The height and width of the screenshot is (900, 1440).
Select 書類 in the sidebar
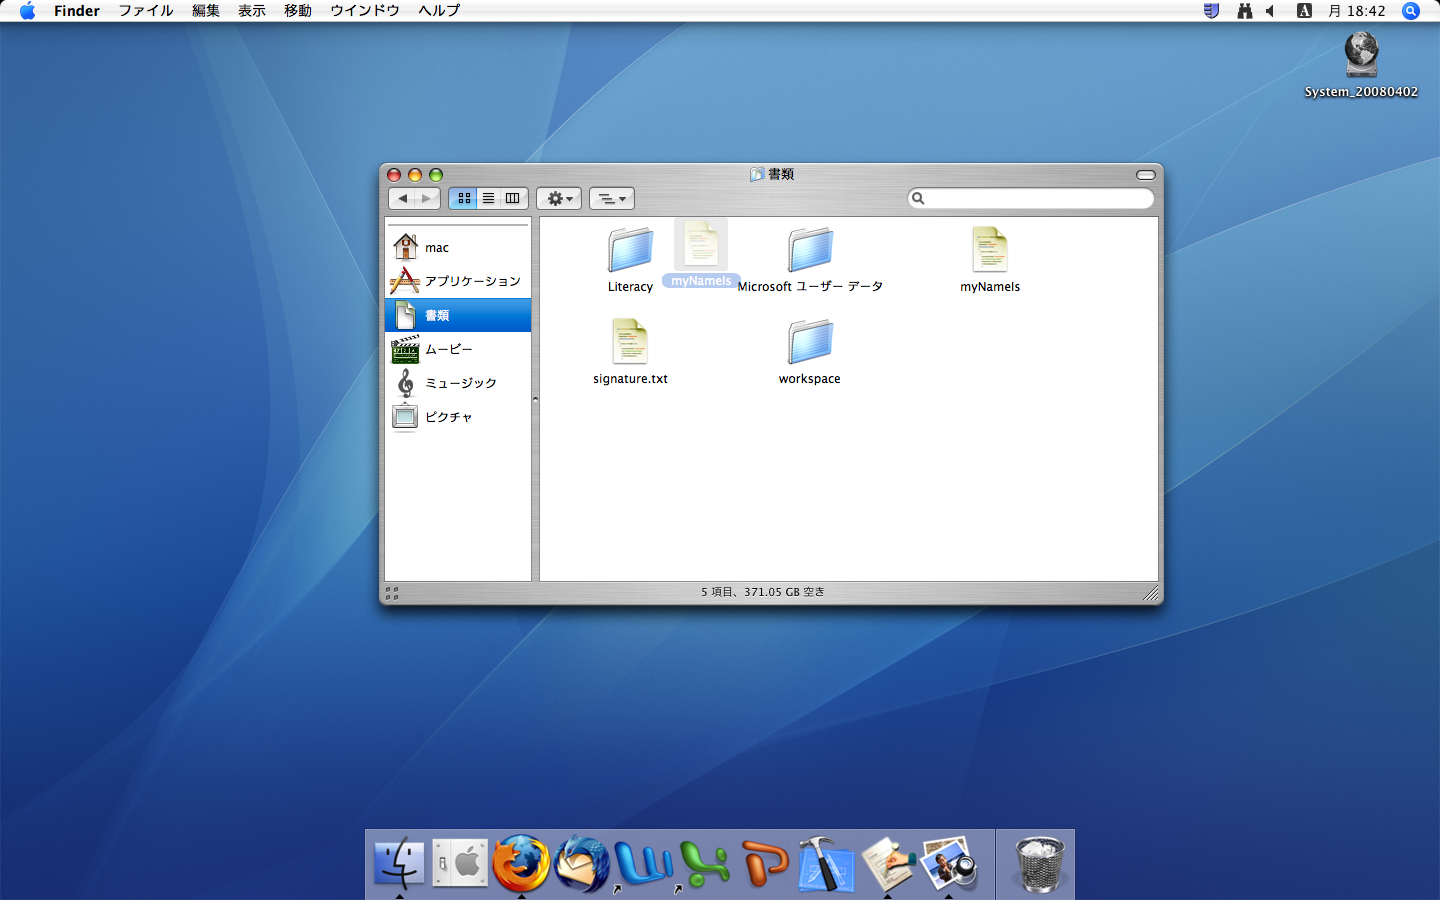click(x=458, y=315)
